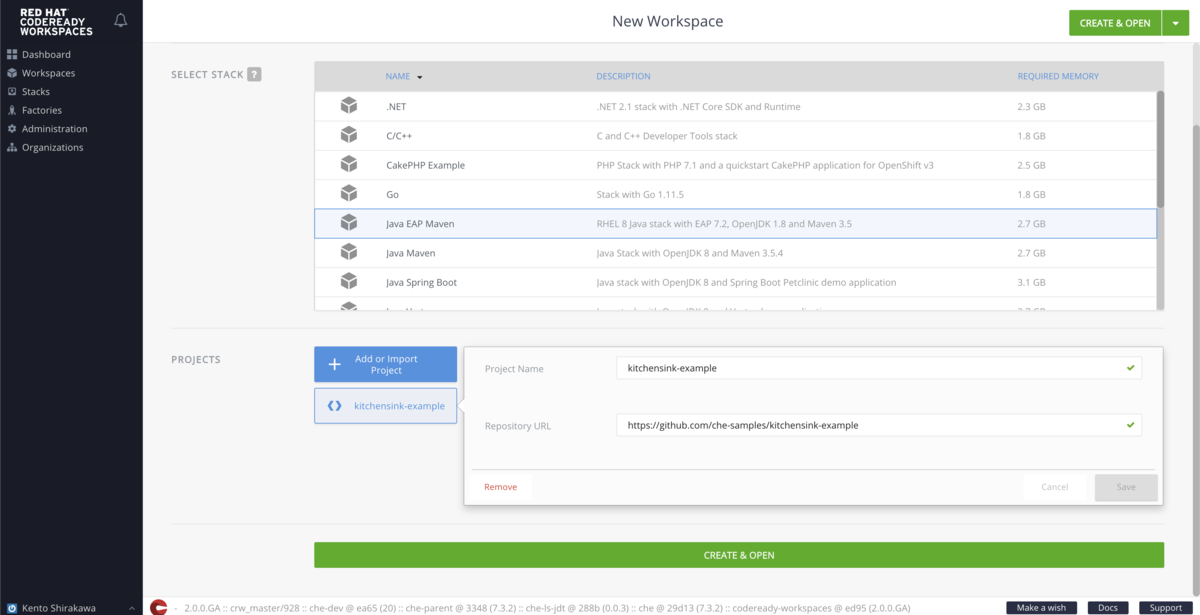The image size is (1200, 615).
Task: Sort by Required Memory column header
Action: pos(1058,76)
